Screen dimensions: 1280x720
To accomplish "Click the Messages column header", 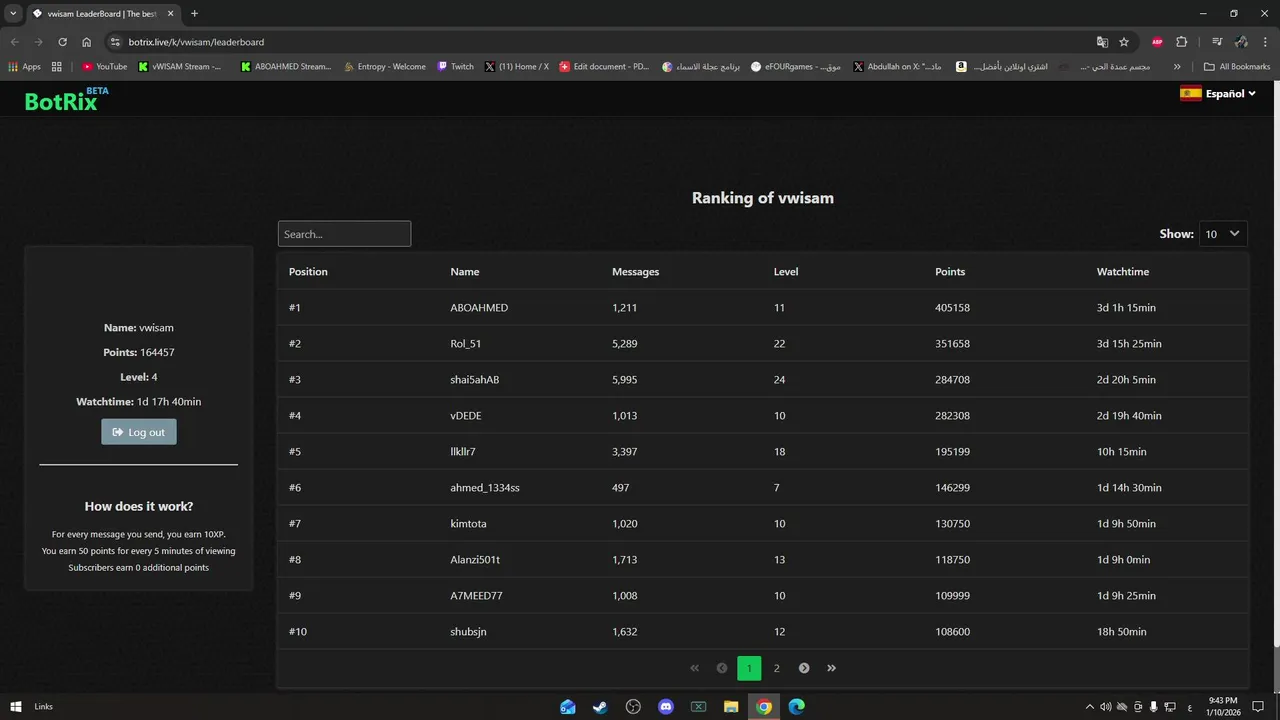I will [635, 272].
